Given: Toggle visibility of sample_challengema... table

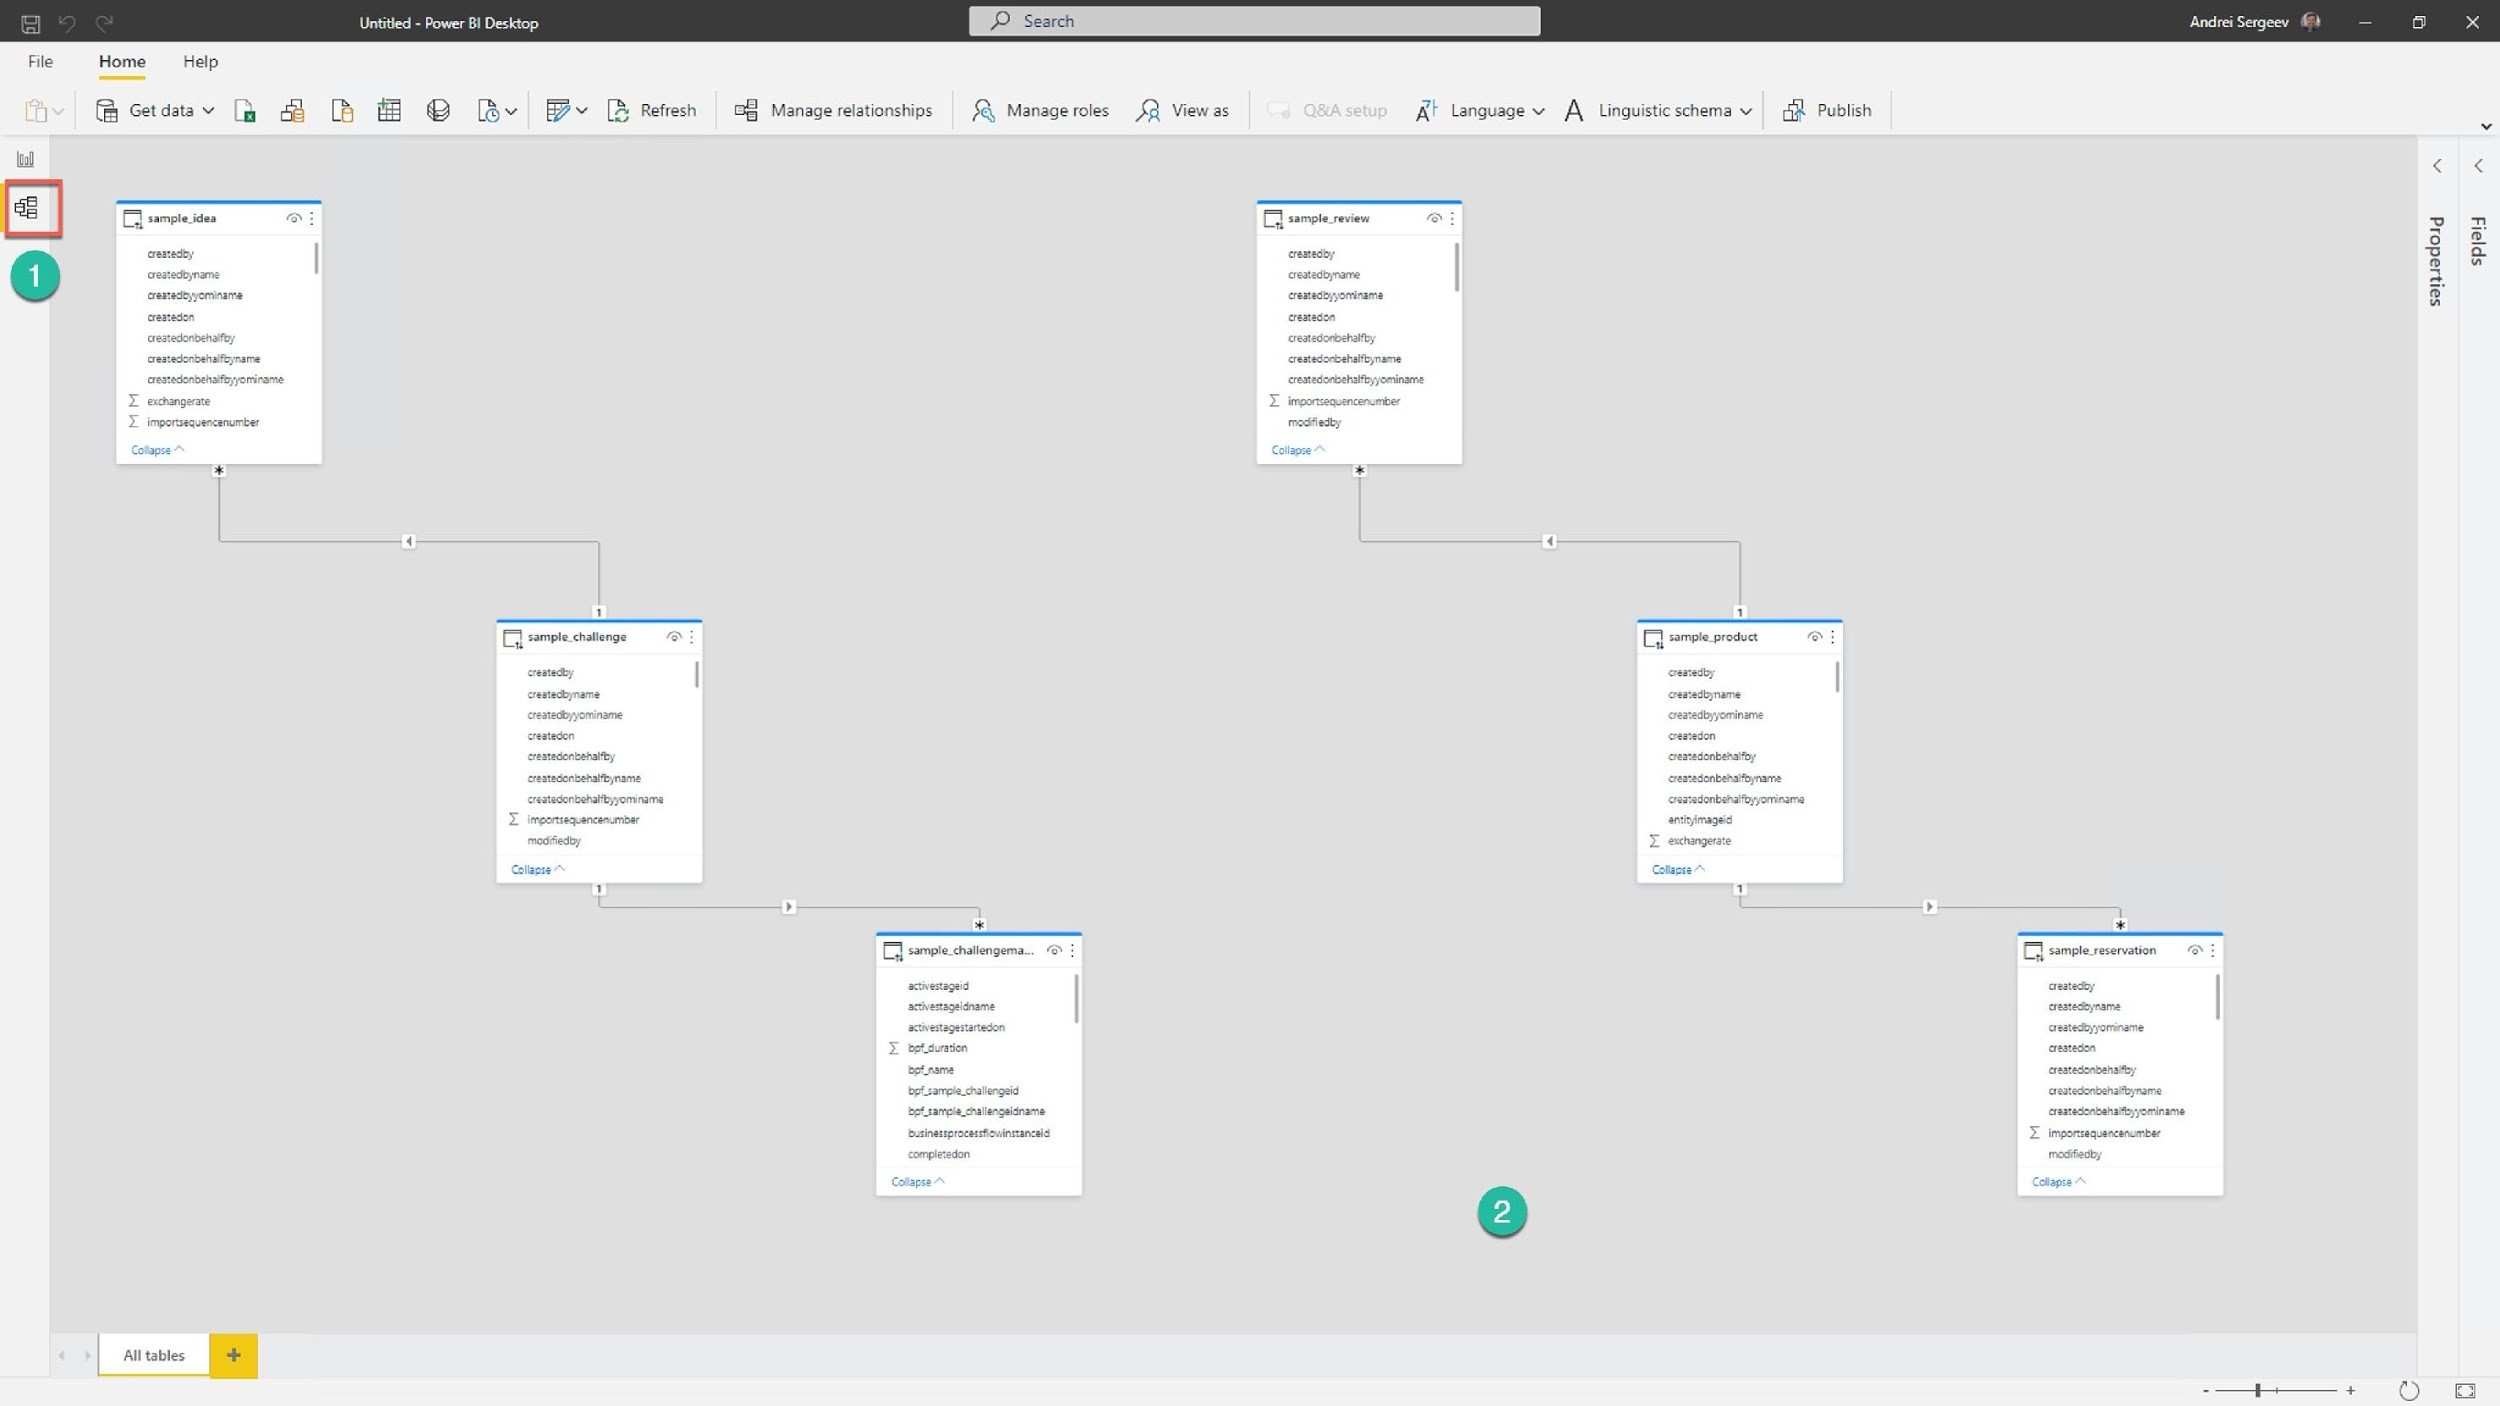Looking at the screenshot, I should [x=1054, y=950].
